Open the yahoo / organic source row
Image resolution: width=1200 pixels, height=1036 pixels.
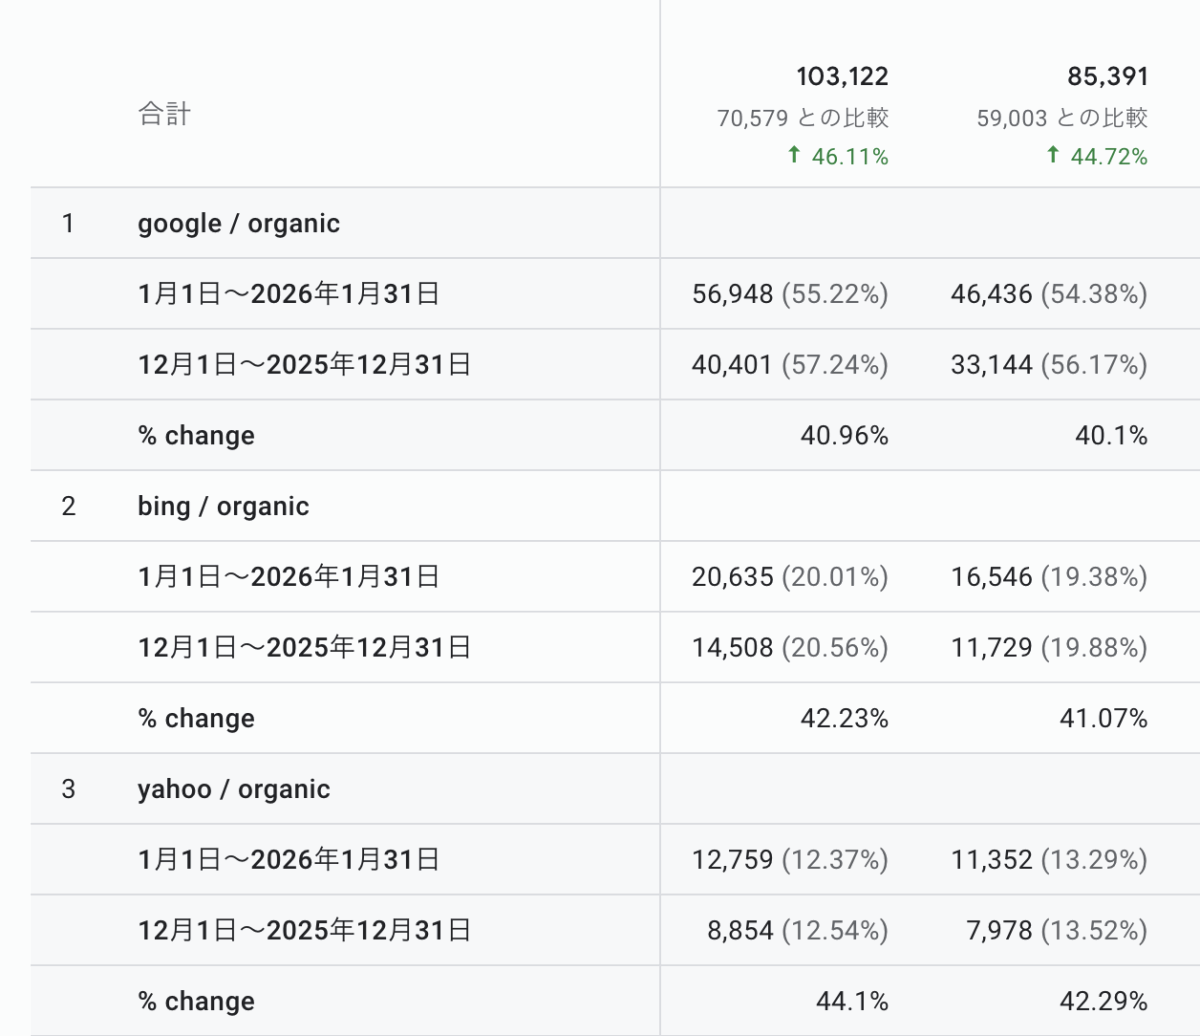(233, 789)
